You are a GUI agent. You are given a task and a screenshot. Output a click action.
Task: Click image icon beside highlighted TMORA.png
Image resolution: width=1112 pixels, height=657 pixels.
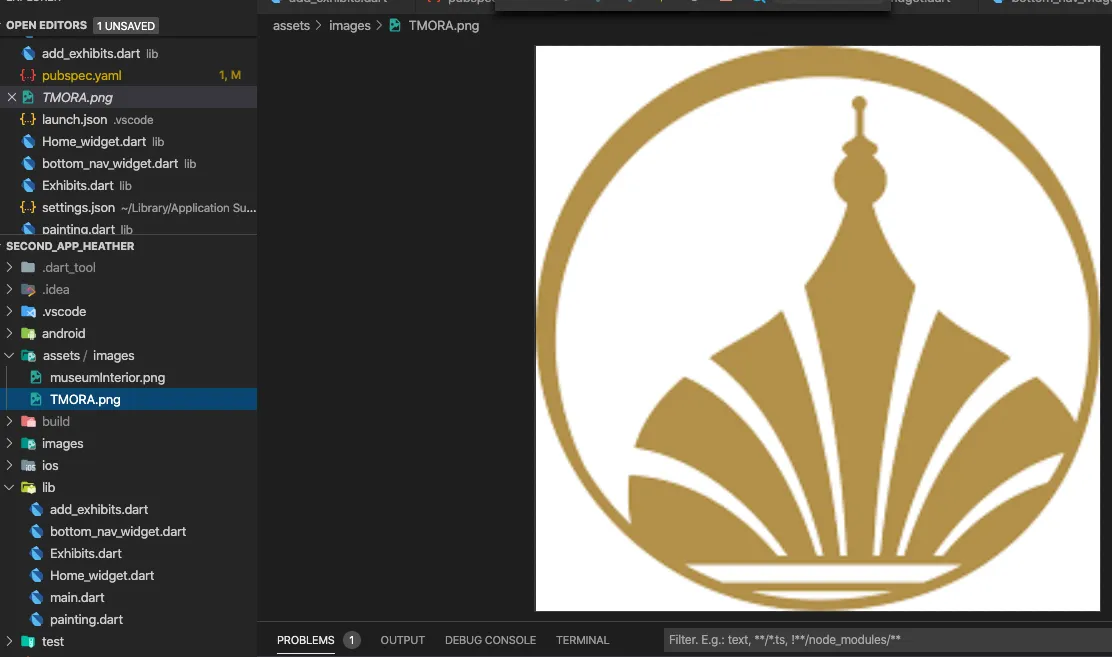[x=36, y=399]
